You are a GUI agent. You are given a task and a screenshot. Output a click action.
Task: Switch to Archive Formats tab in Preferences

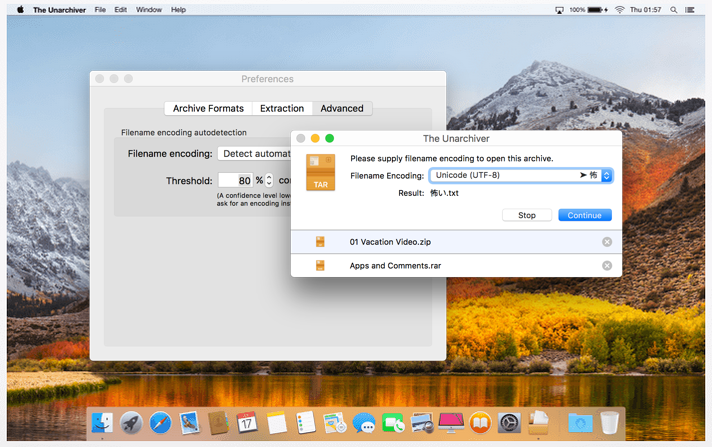[x=208, y=109]
